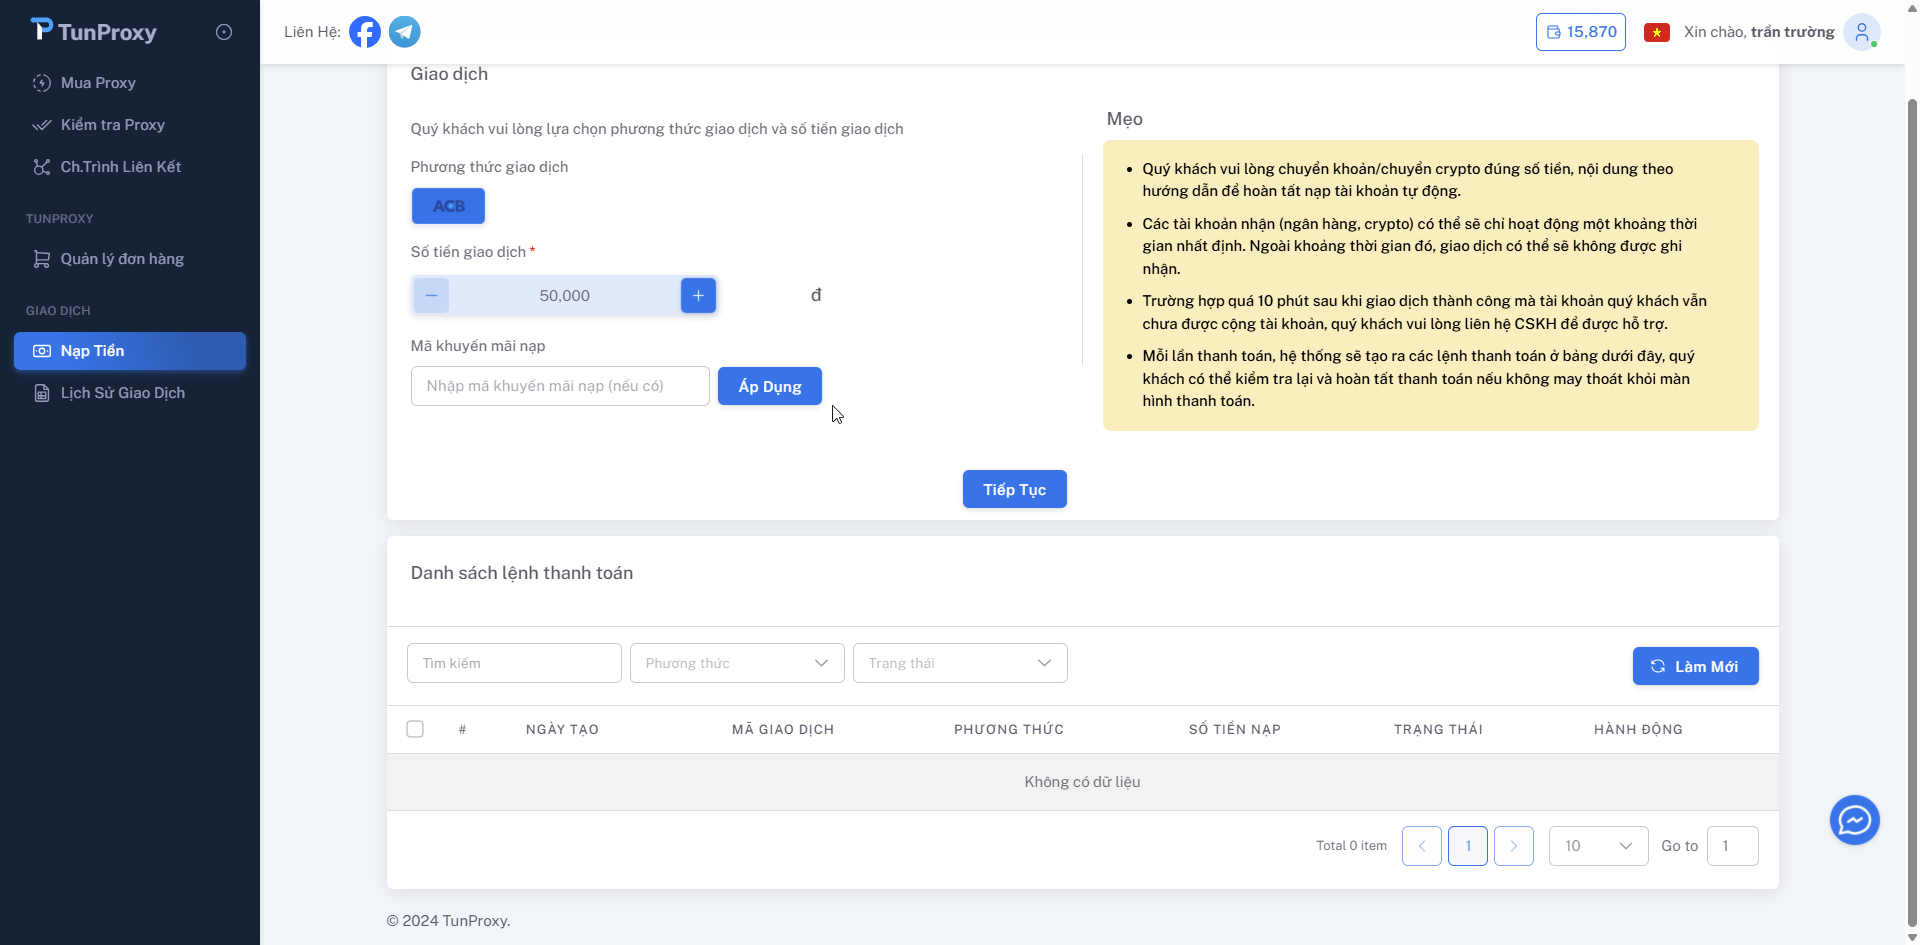Click the wallet balance 15,870 badge
The height and width of the screenshot is (945, 1920).
1580,32
